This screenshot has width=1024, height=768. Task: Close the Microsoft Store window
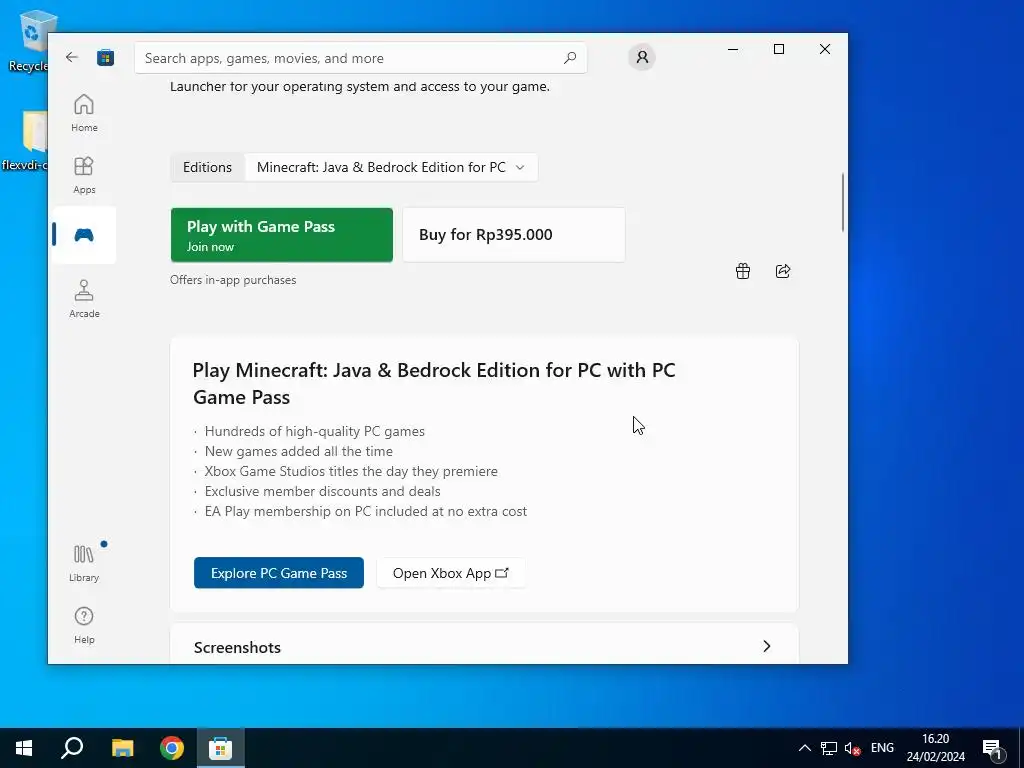[825, 49]
